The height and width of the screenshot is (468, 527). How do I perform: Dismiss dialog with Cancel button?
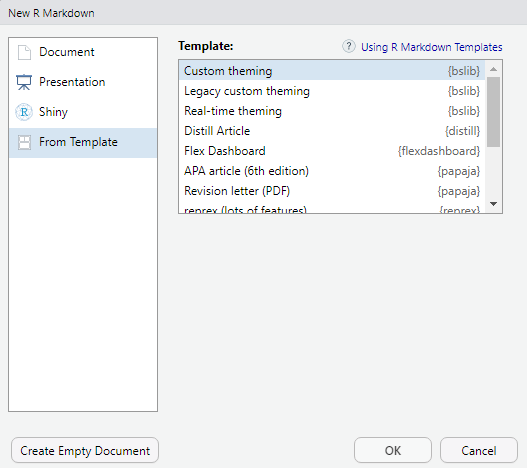pos(479,451)
